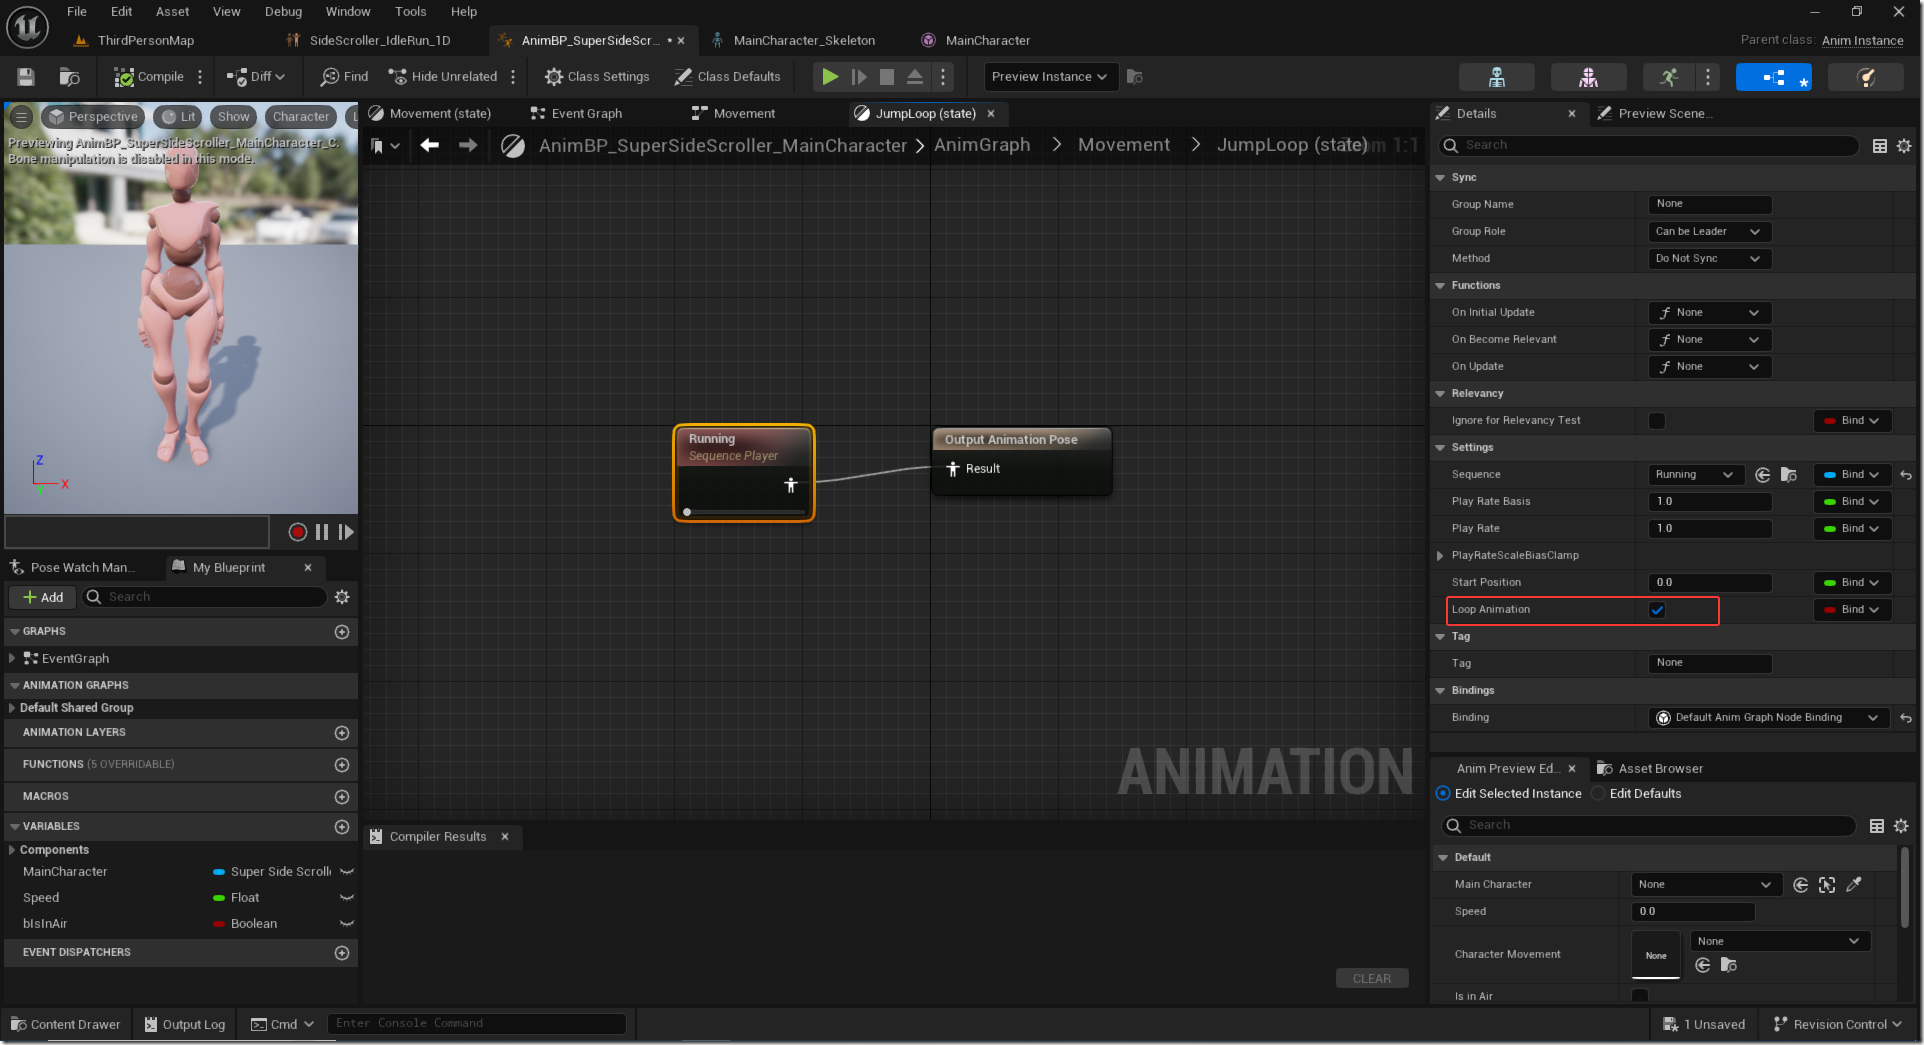Uncheck the Loop Animation checkbox

[x=1657, y=610]
